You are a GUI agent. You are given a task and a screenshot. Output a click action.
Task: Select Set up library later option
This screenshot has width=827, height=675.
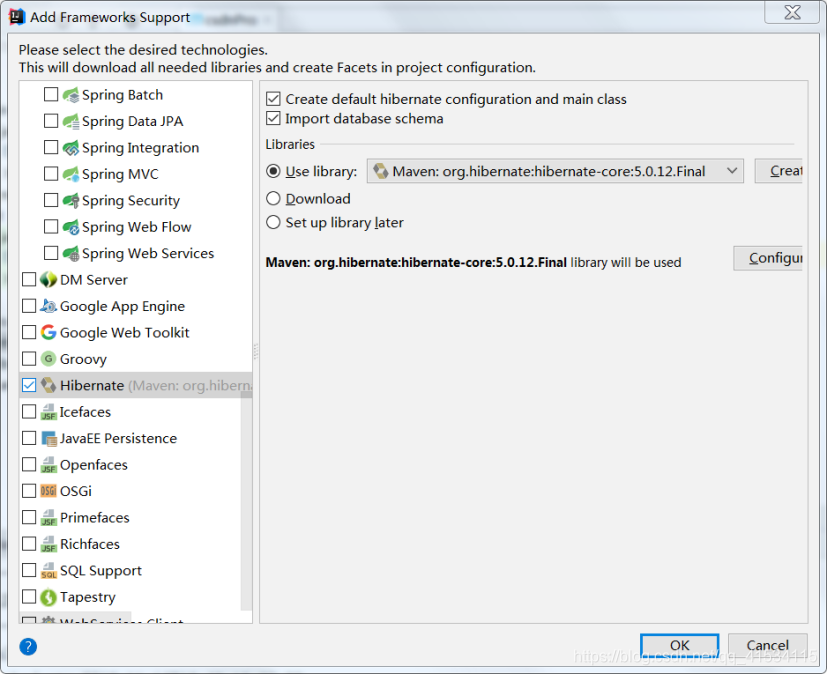(273, 223)
